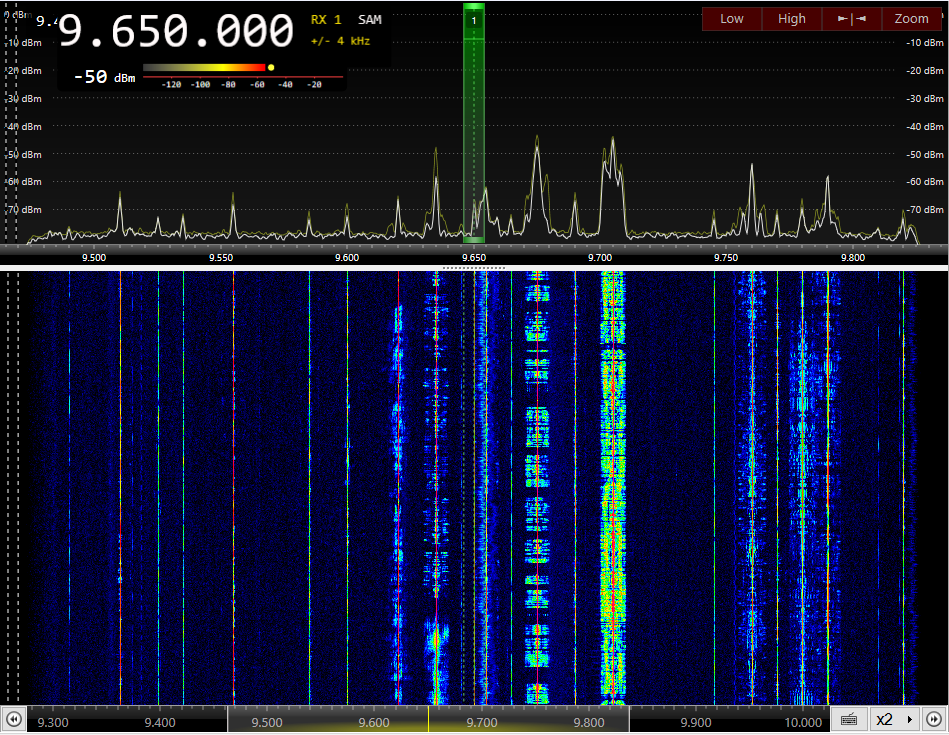Click the green RX 1 marker flag

474,20
